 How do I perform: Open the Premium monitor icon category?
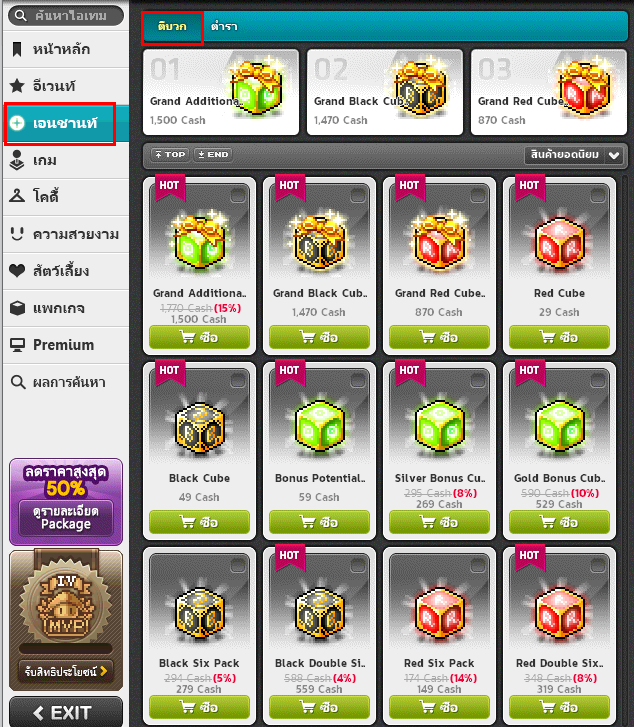point(17,345)
